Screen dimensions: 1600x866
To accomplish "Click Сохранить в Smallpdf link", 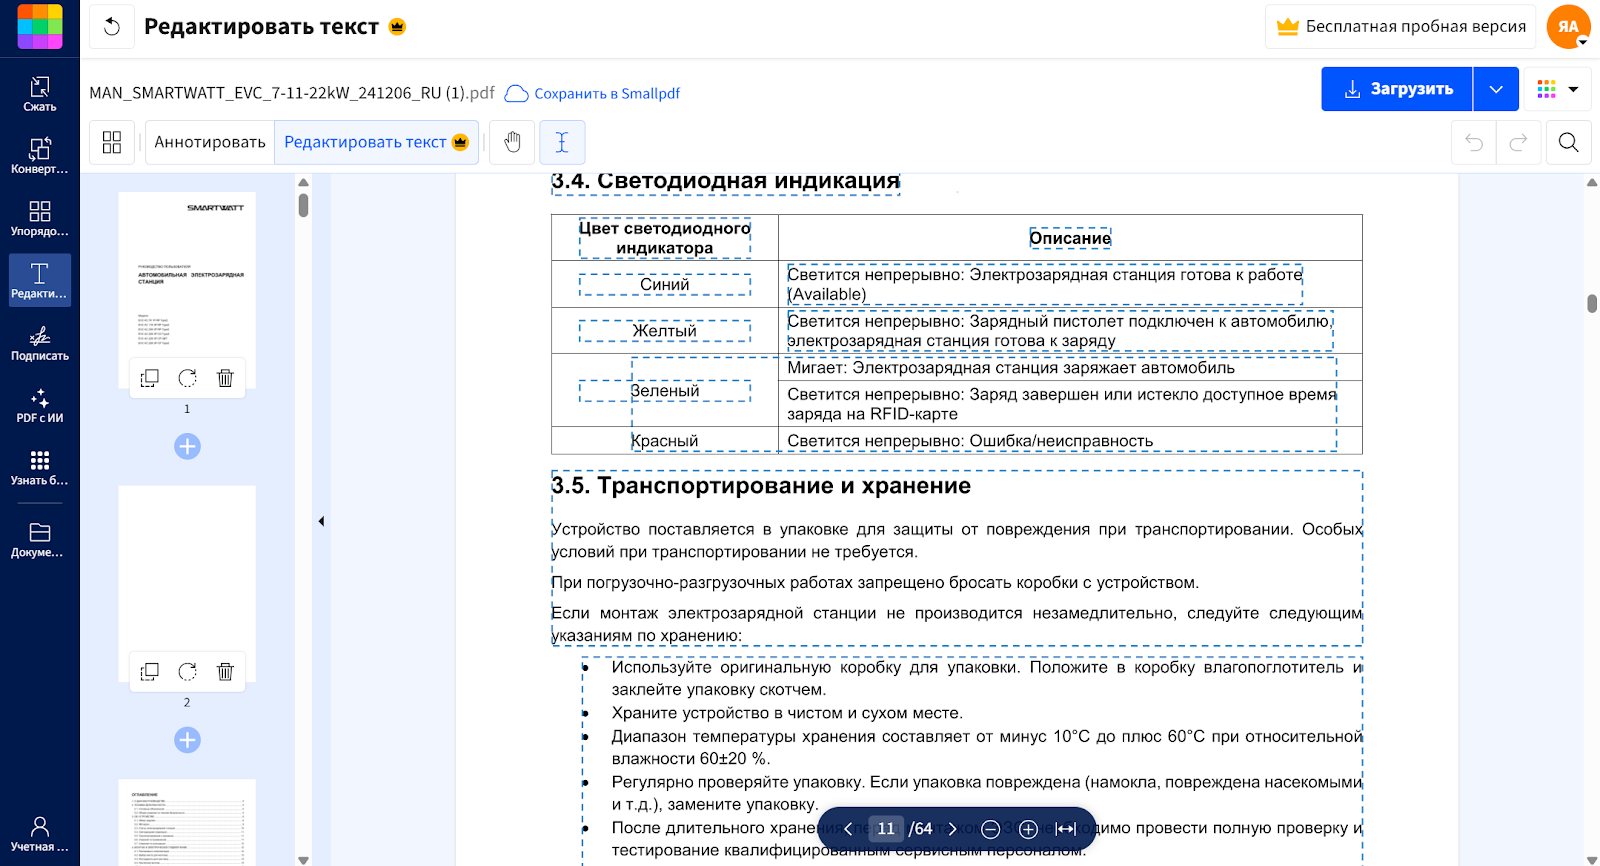I will click(592, 93).
